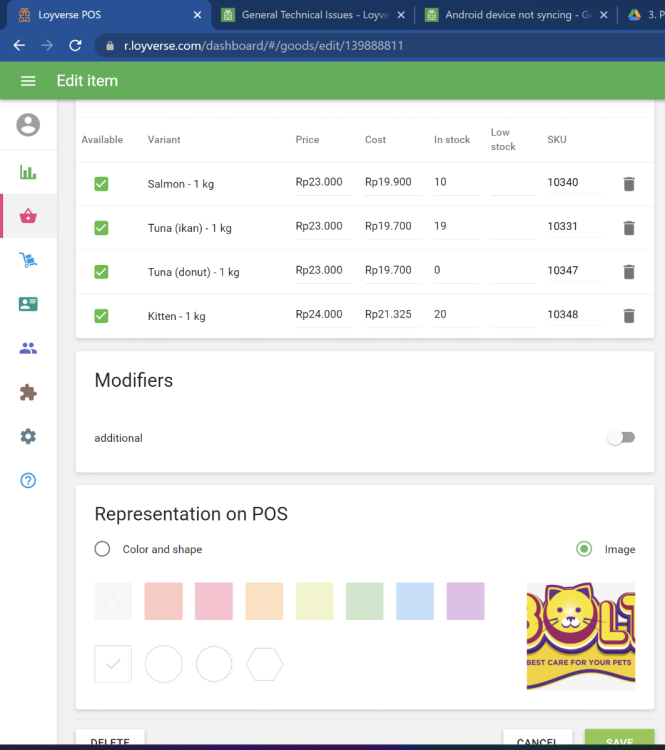Open Inventory management cart icon in sidebar
Image resolution: width=665 pixels, height=750 pixels.
(x=28, y=260)
